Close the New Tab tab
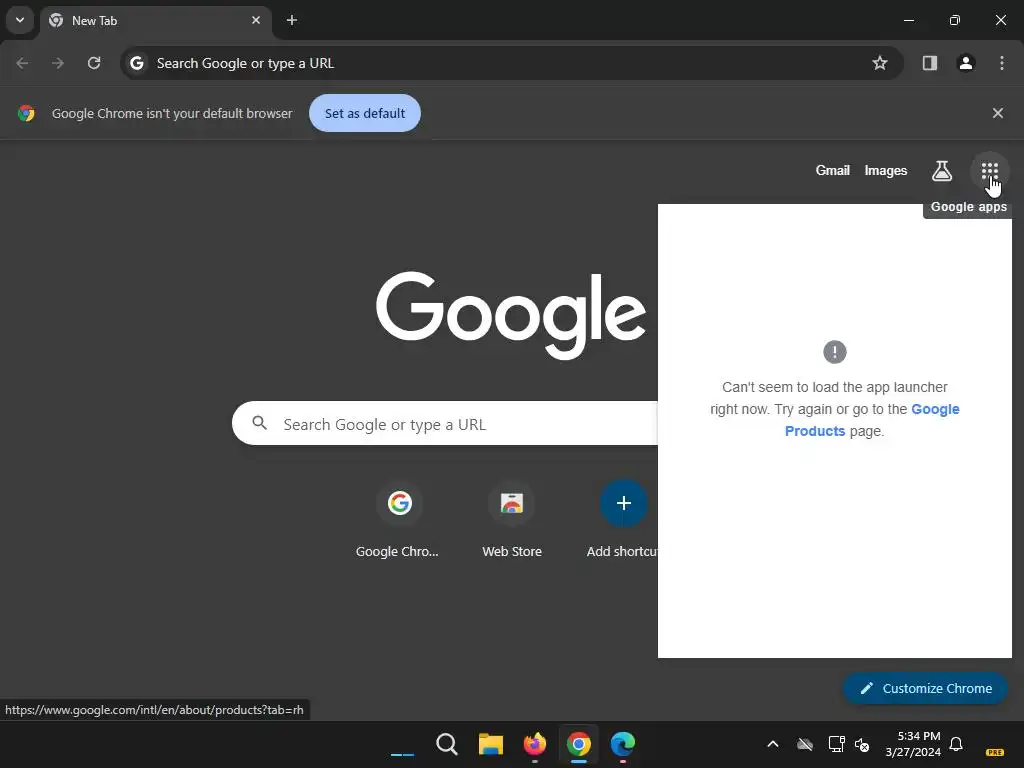The image size is (1024, 768). click(x=256, y=20)
